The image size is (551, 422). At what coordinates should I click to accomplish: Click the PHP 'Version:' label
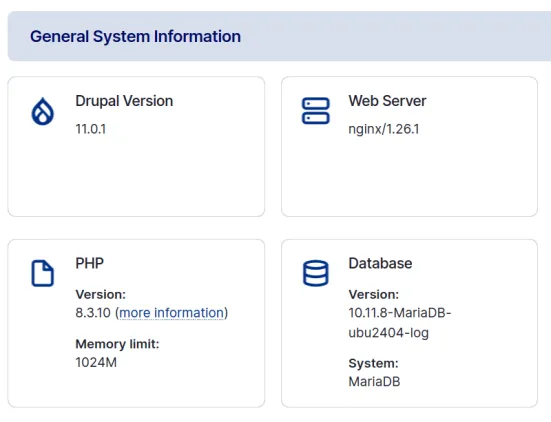[101, 294]
